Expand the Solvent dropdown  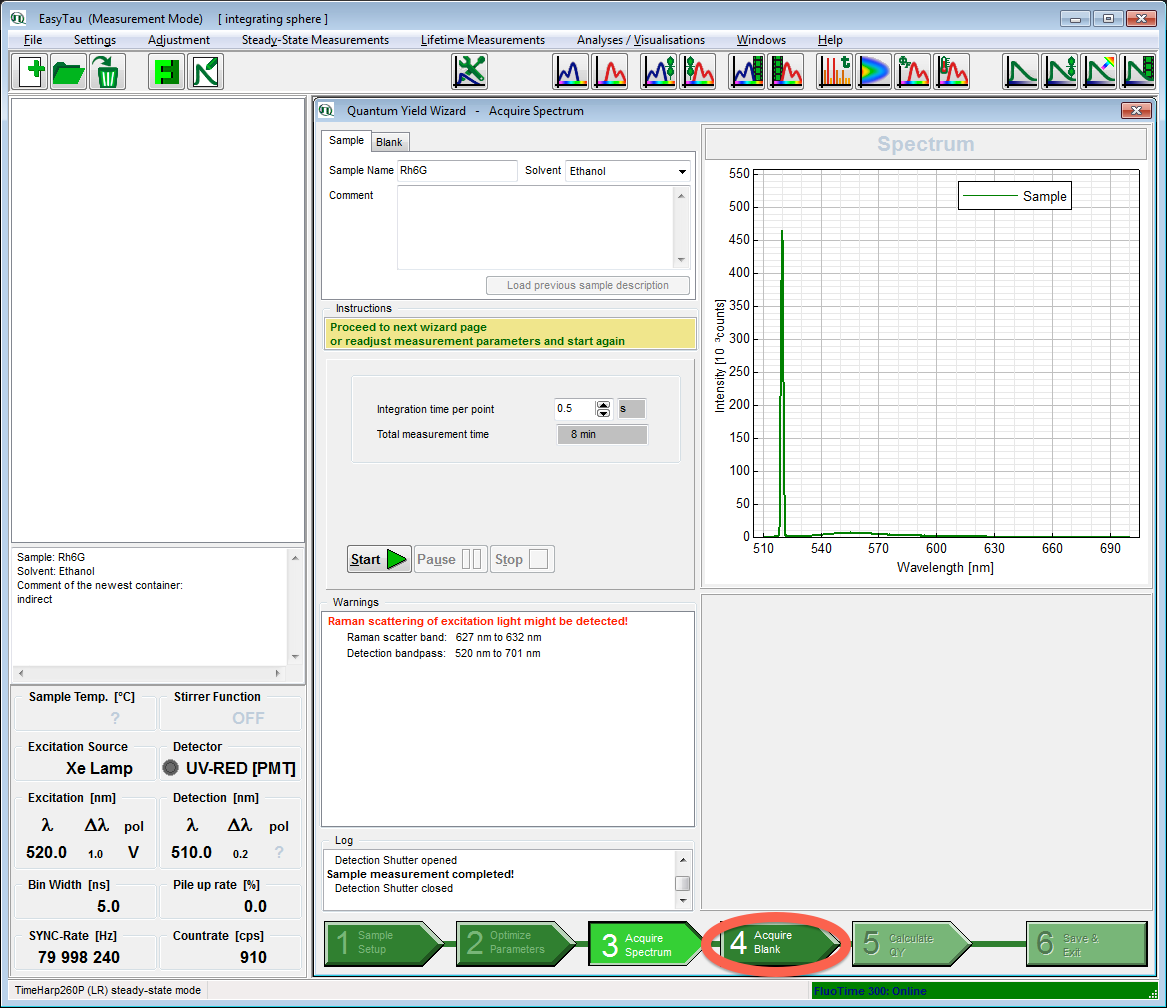click(682, 171)
